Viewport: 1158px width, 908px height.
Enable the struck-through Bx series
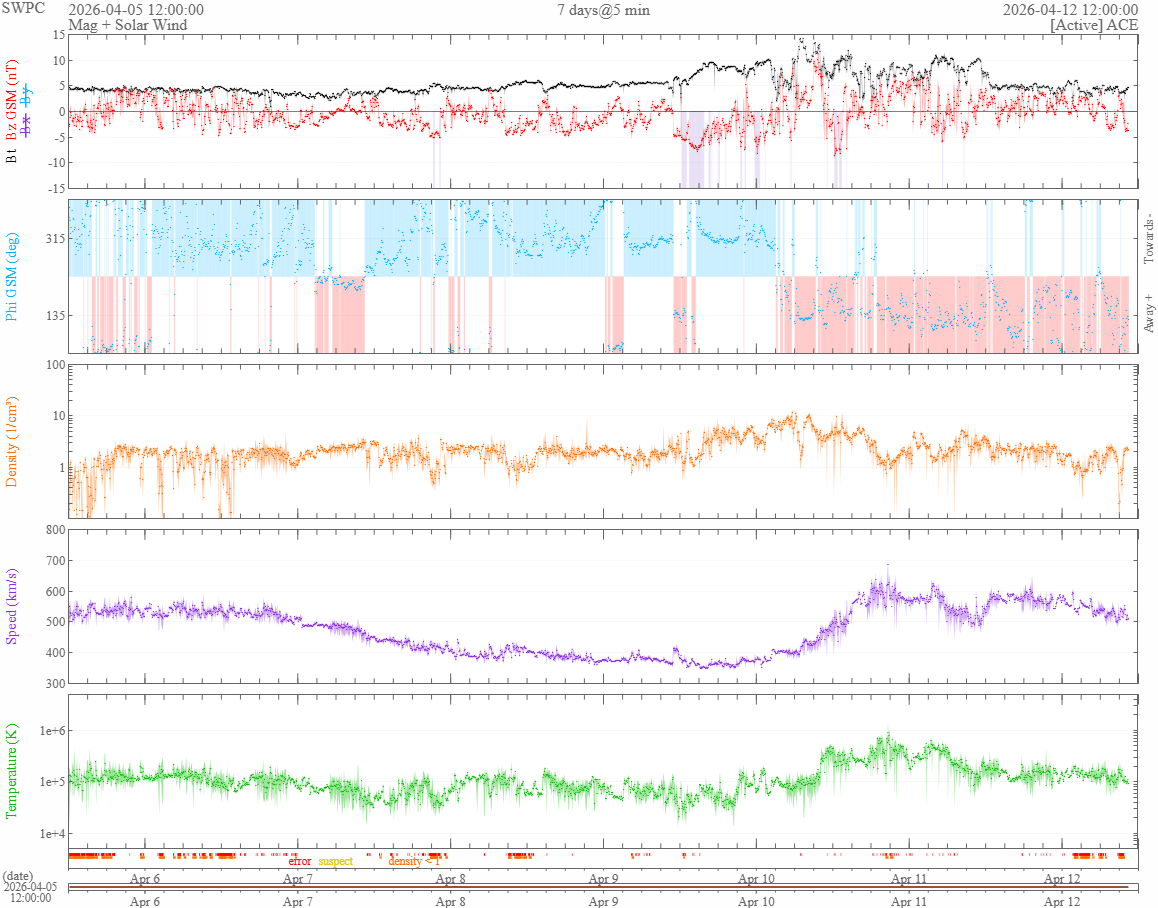pos(27,123)
